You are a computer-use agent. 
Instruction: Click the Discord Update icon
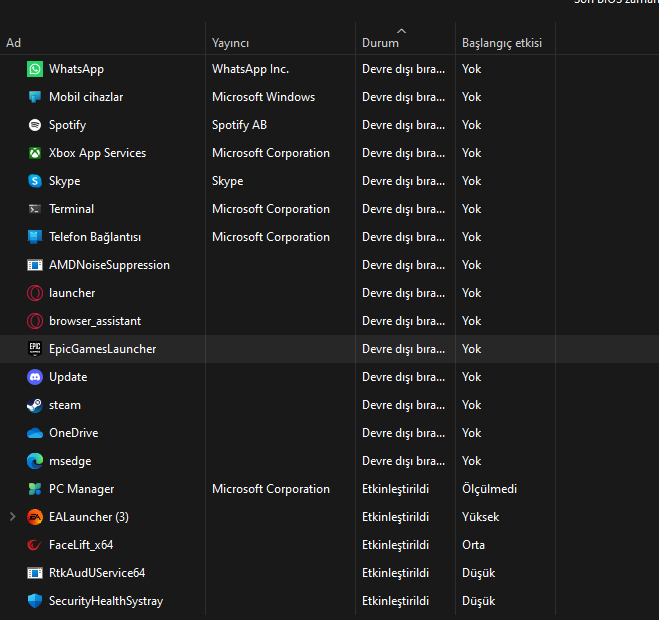pos(35,377)
